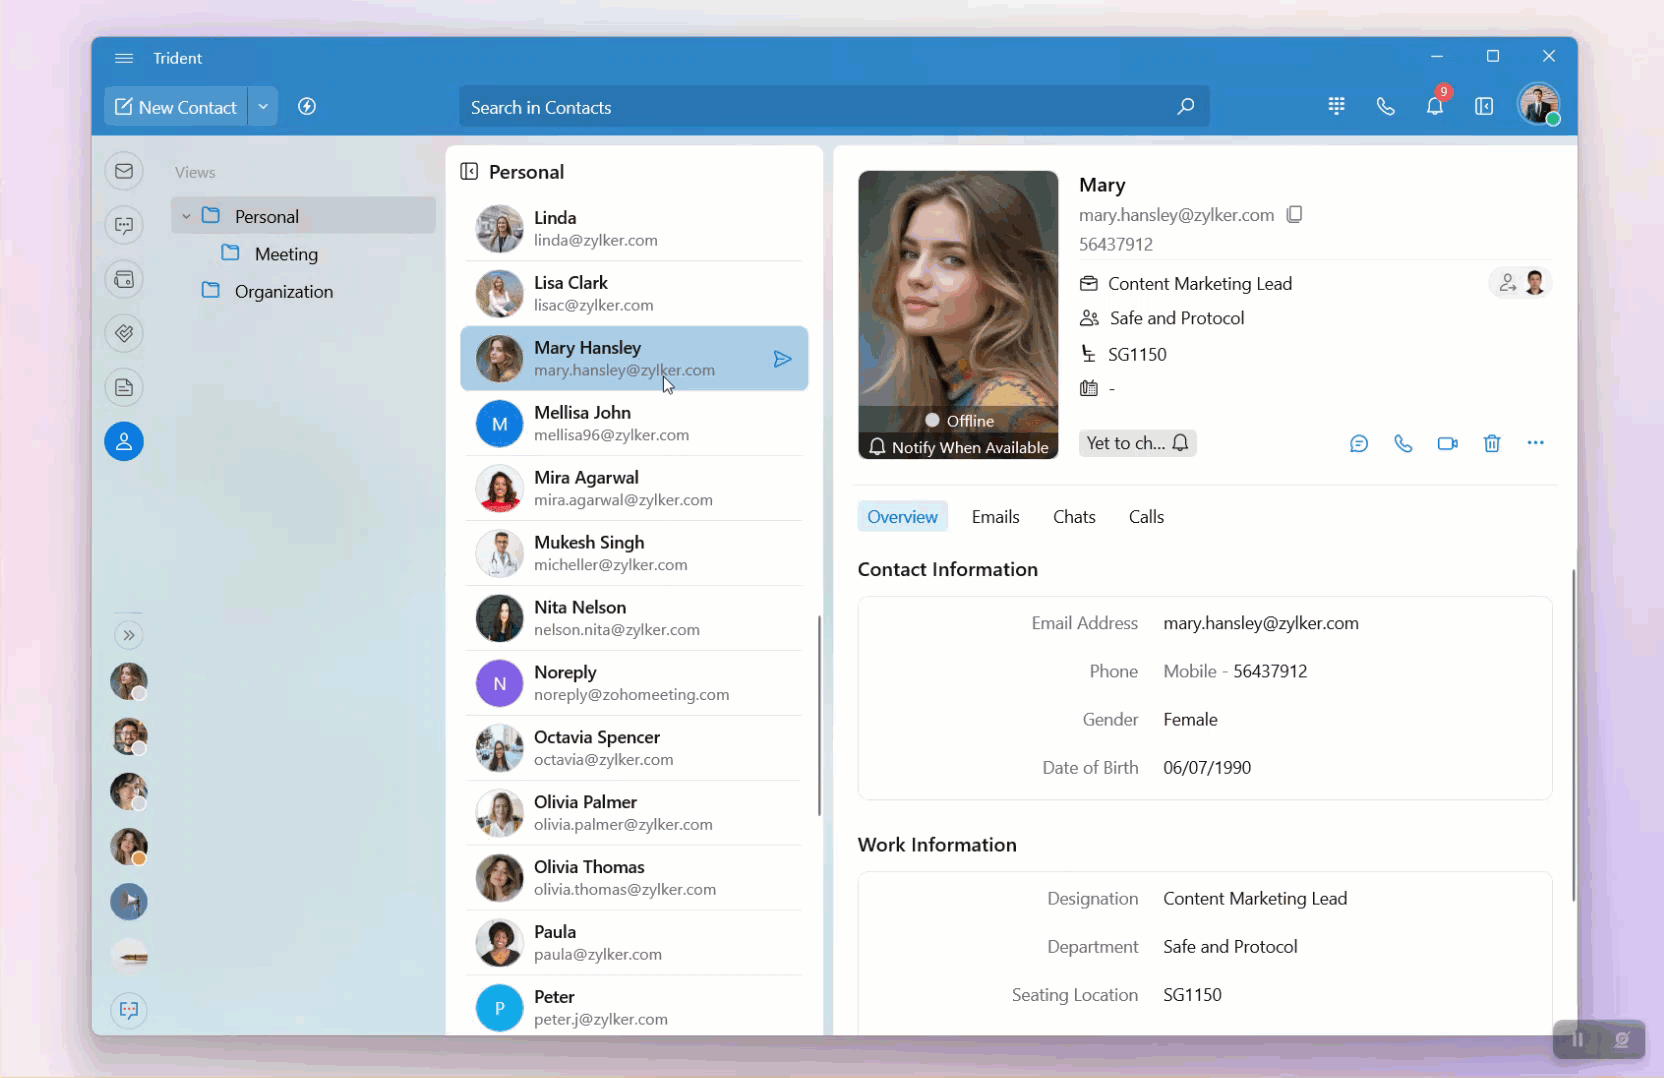Click the change owner icon beside designation

point(1507,283)
